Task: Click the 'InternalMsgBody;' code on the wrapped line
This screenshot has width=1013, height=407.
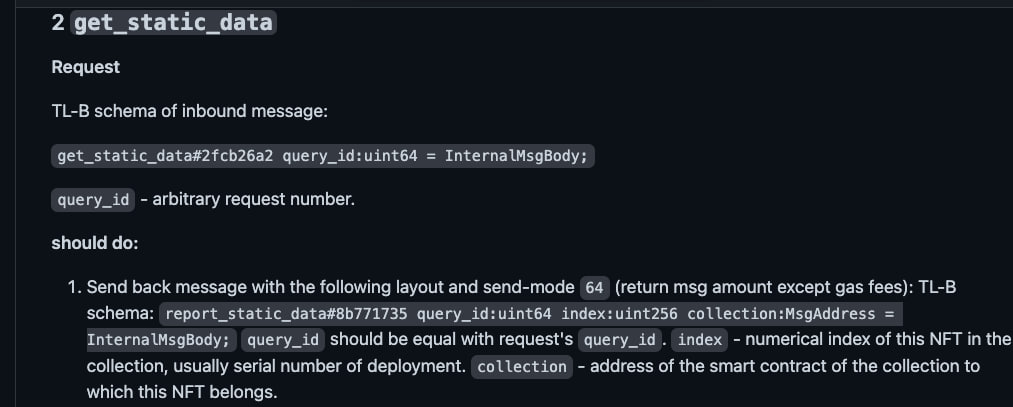Action: pos(162,340)
